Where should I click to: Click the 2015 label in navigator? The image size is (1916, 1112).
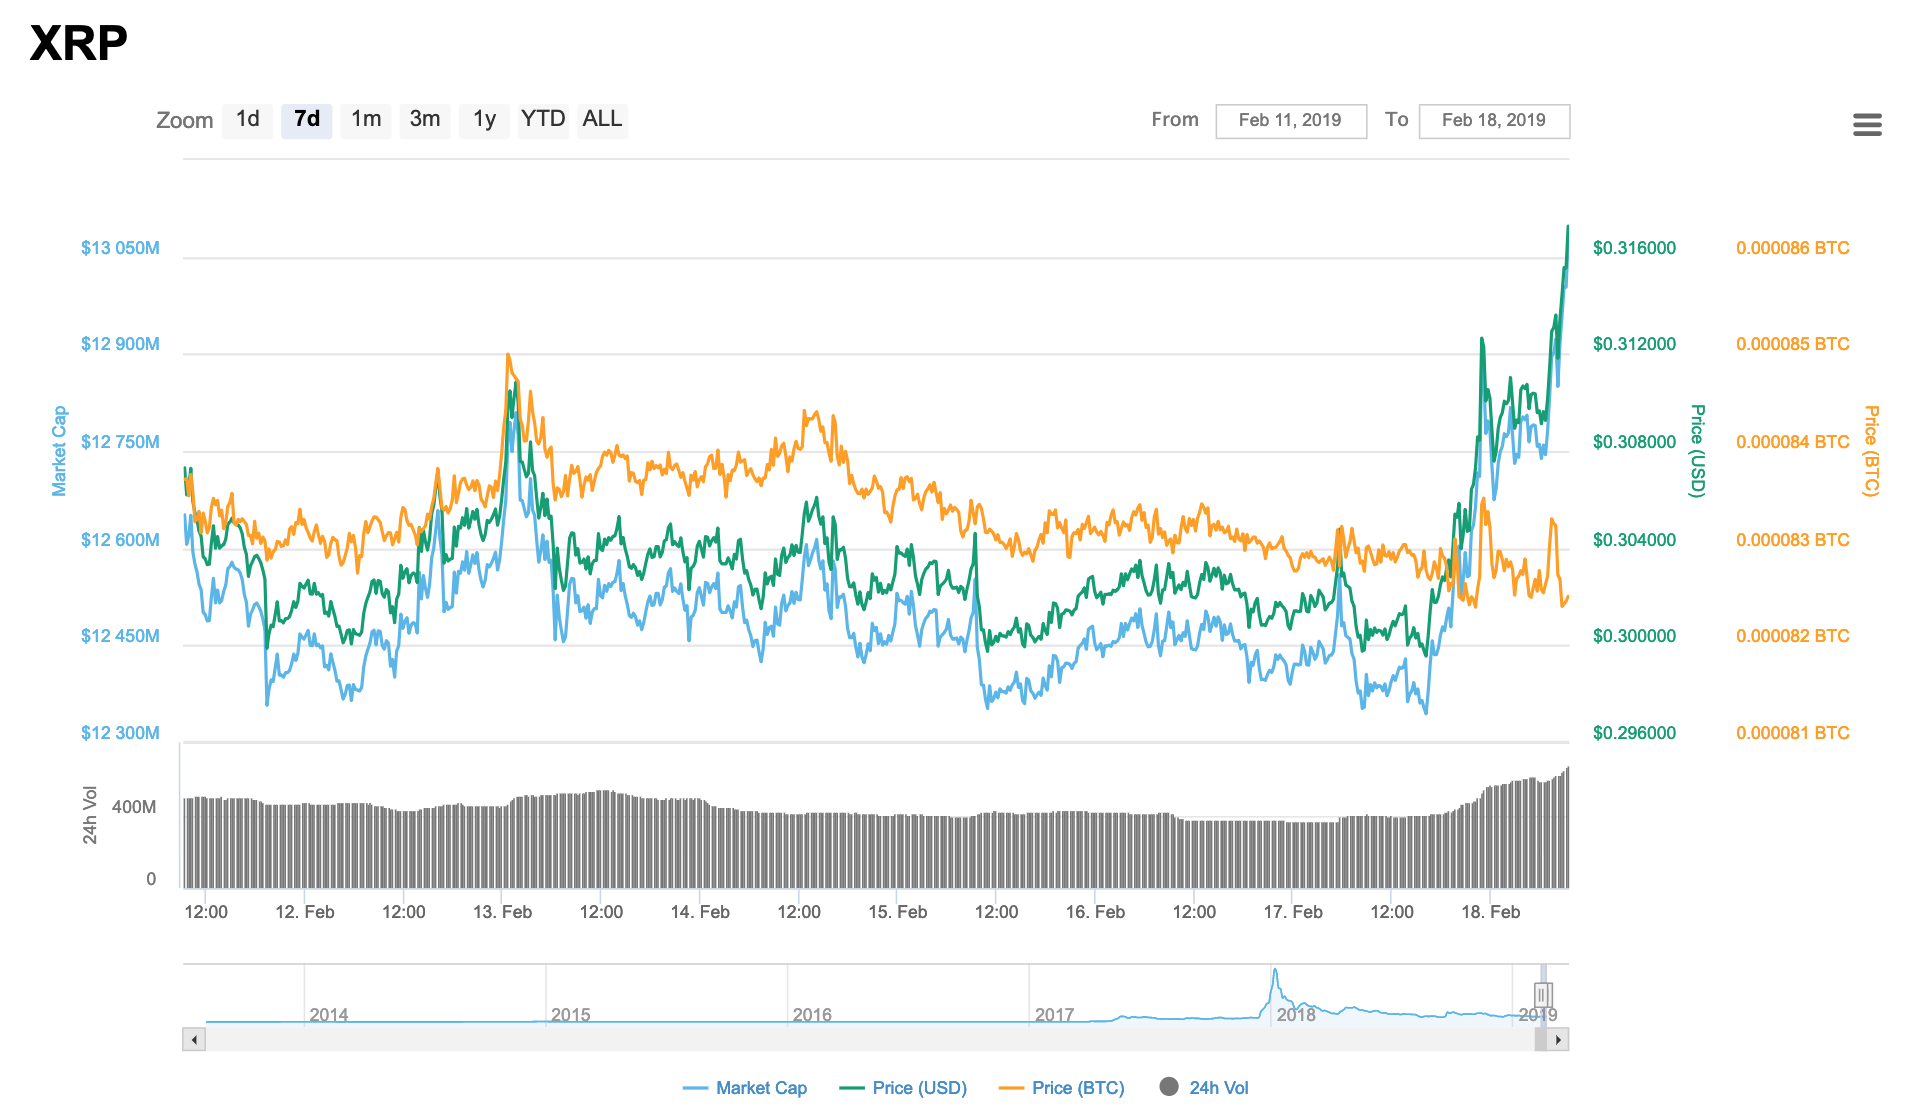coord(571,1015)
